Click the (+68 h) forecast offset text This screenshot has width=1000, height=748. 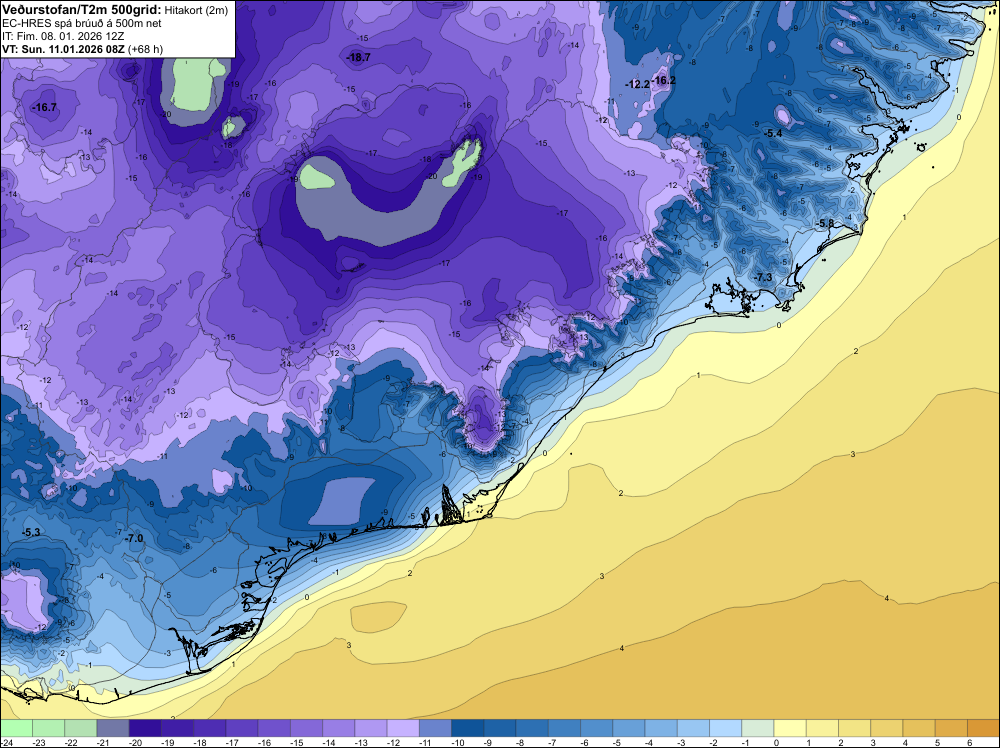coord(145,49)
